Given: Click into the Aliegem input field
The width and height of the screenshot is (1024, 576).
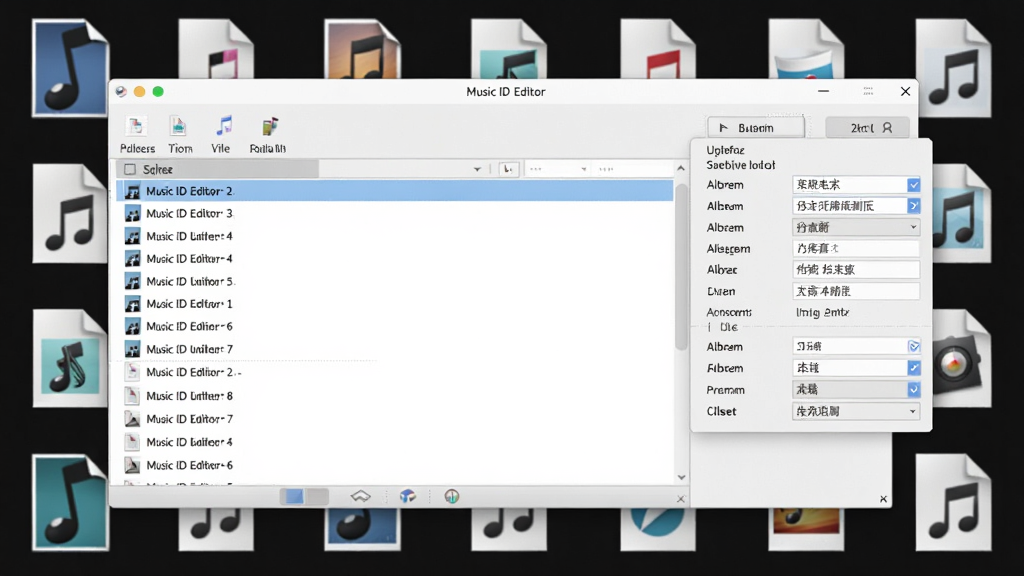Looking at the screenshot, I should pos(856,248).
